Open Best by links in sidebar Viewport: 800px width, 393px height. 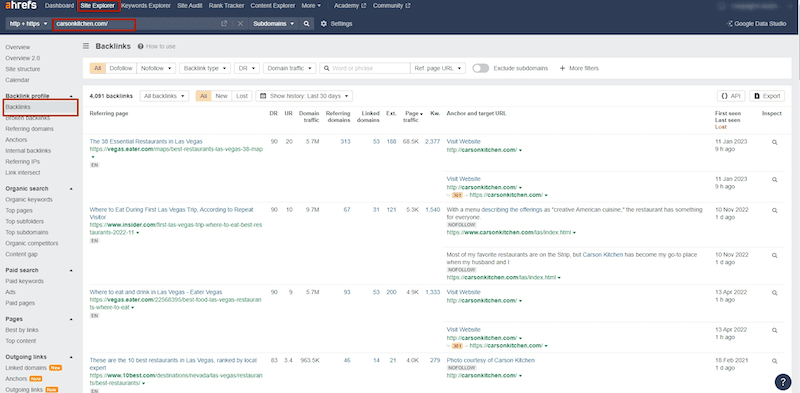pos(22,330)
